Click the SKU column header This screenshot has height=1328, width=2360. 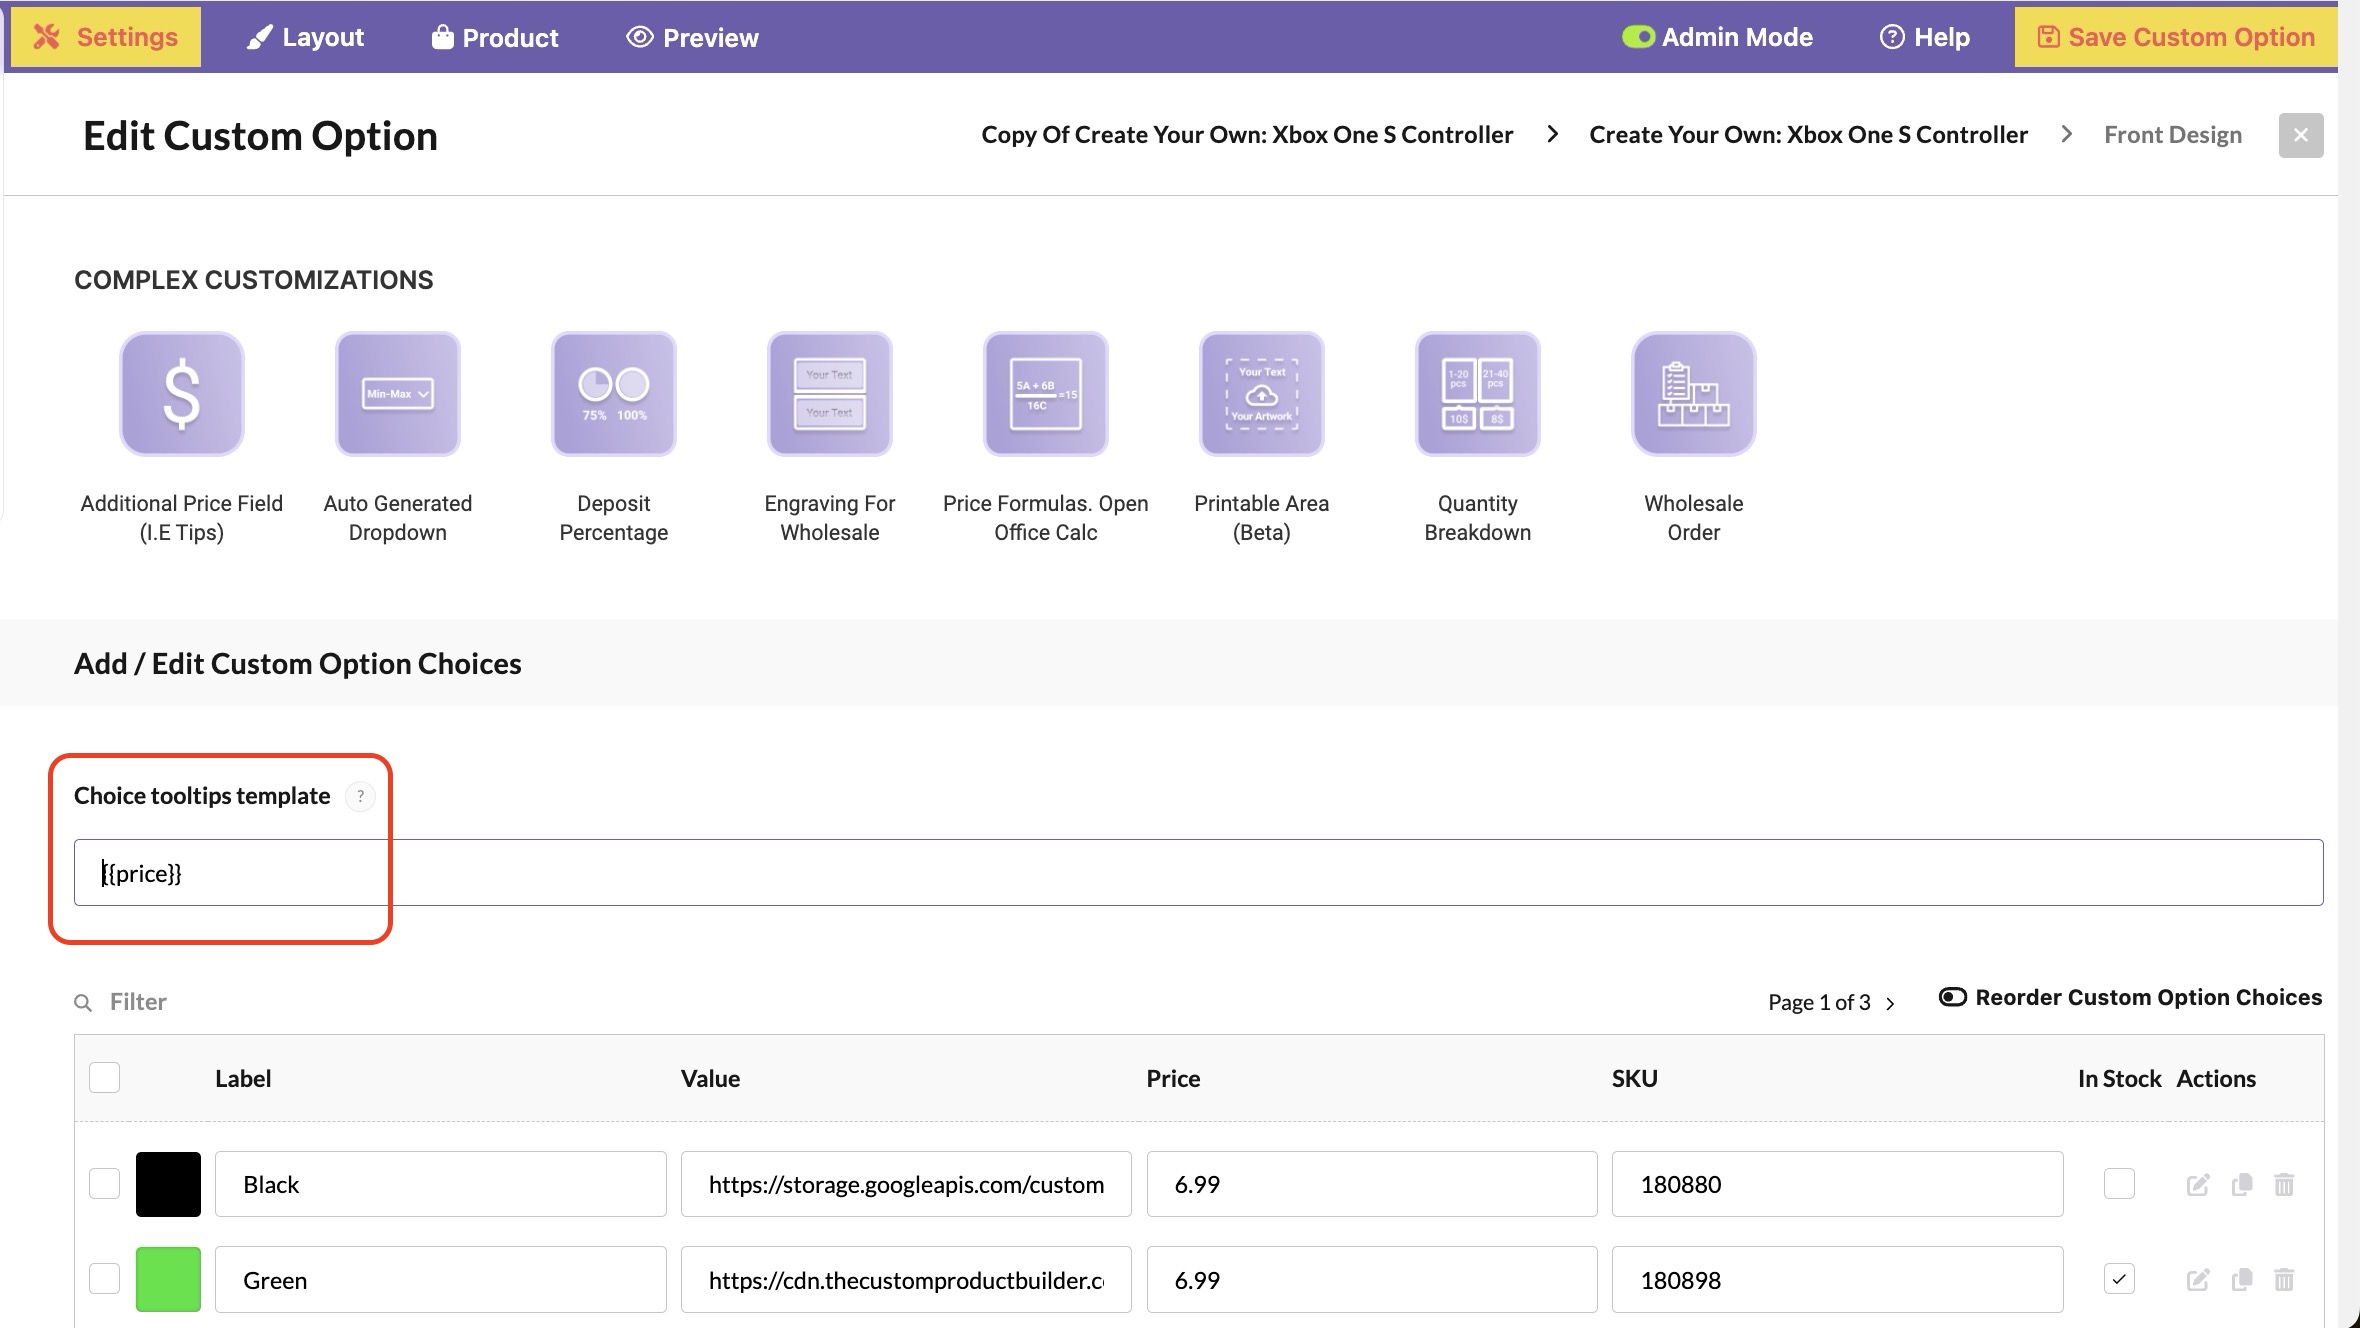pyautogui.click(x=1635, y=1079)
